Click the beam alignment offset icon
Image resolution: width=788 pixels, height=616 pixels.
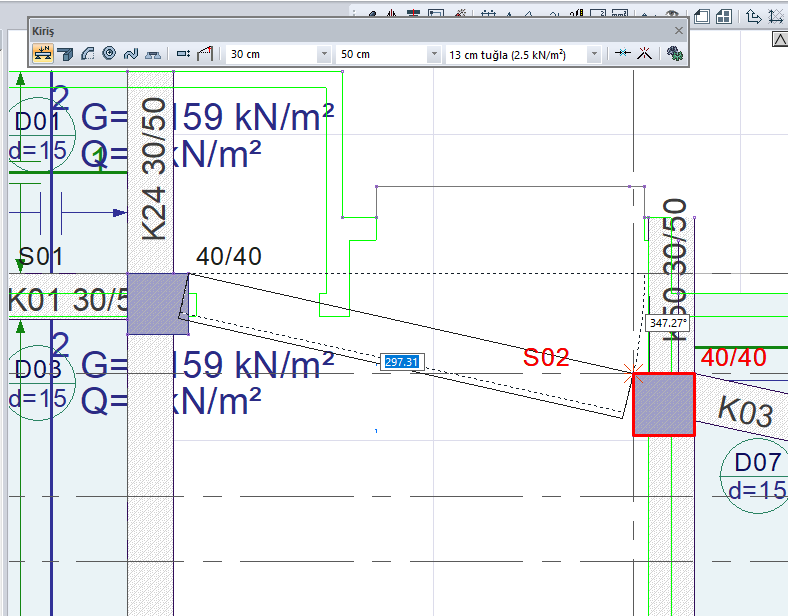pos(183,54)
